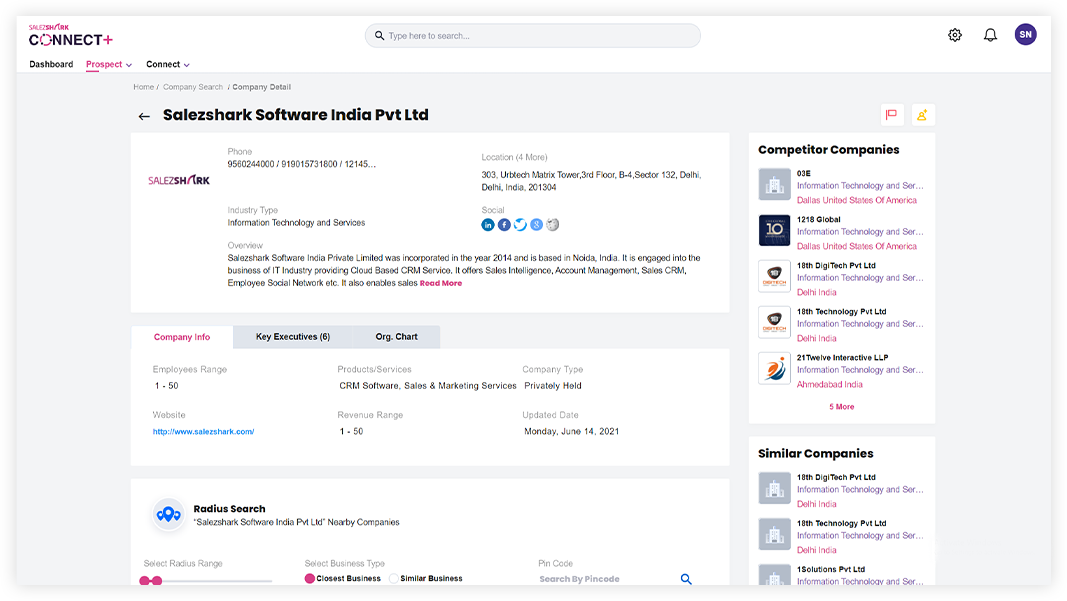Open similar company 1Solutions Pvt Ltd
1067x601 pixels.
tap(831, 570)
